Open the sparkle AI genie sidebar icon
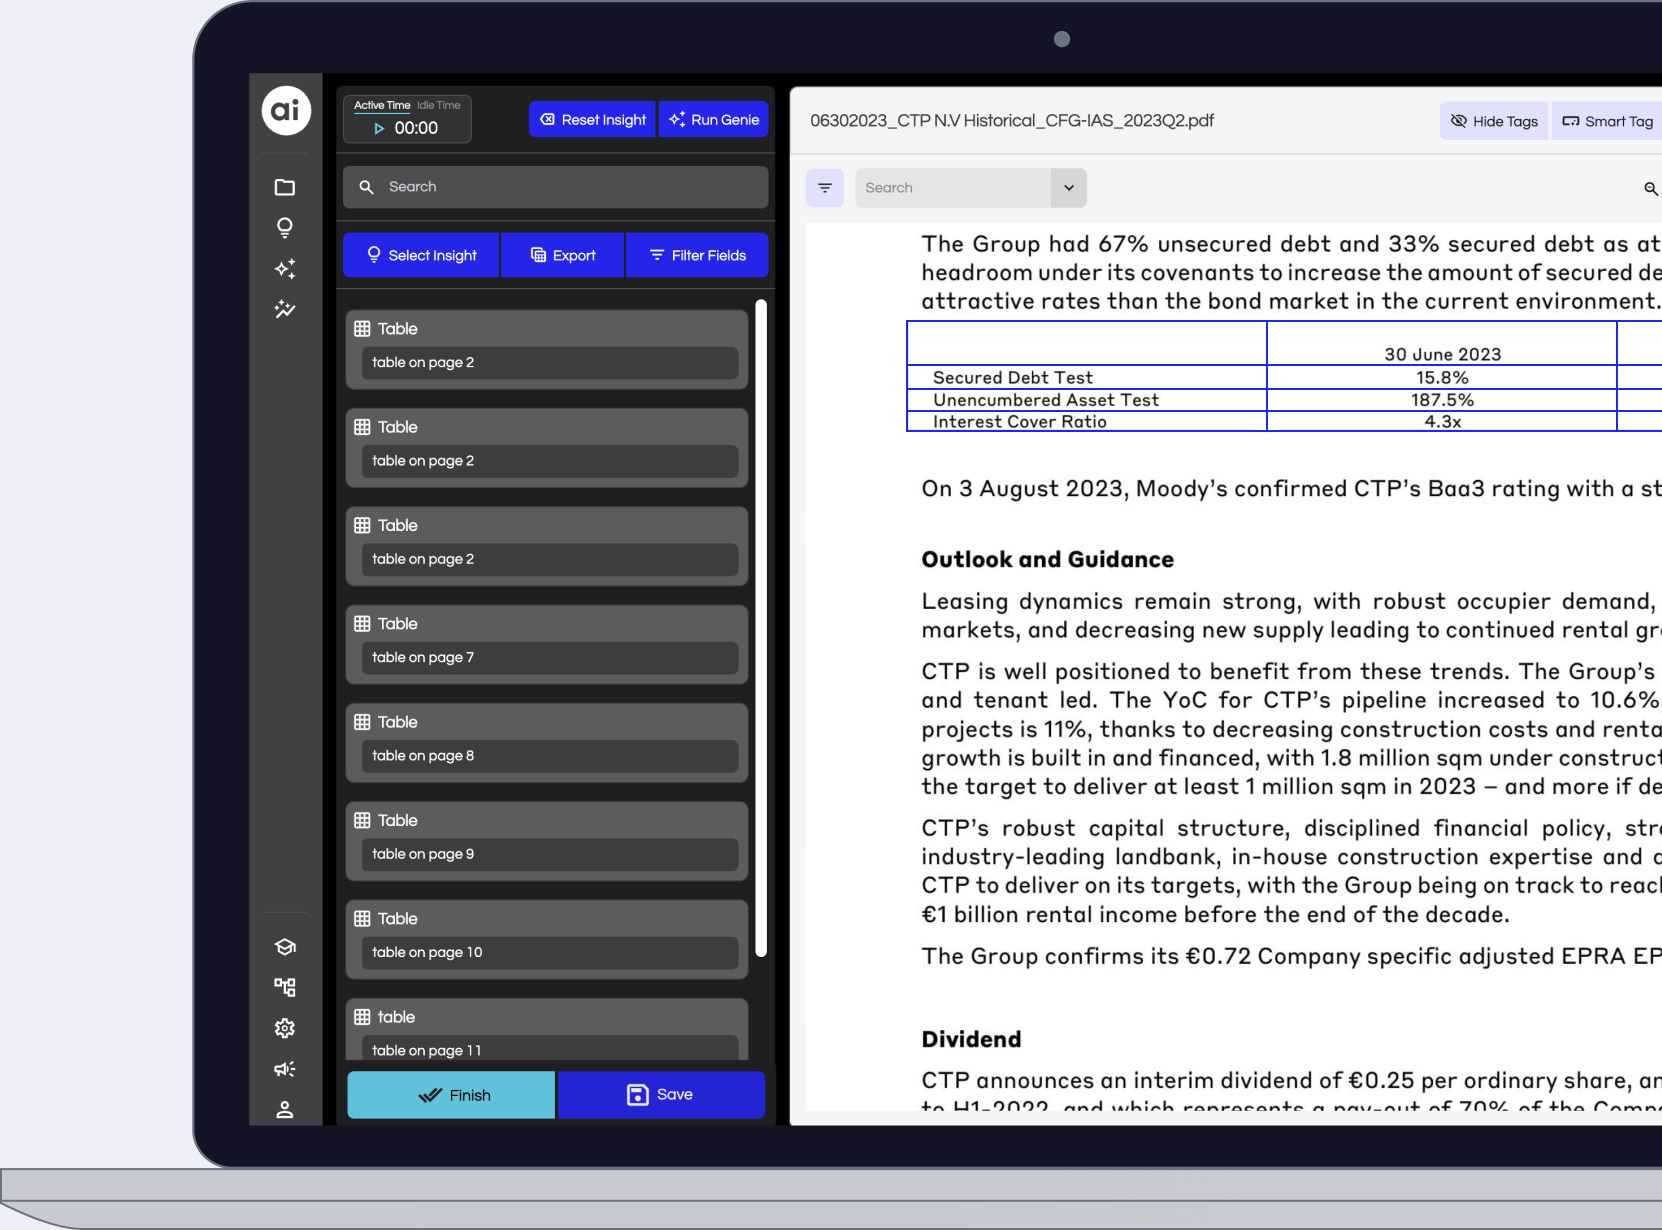Viewport: 1662px width, 1230px height. (285, 269)
